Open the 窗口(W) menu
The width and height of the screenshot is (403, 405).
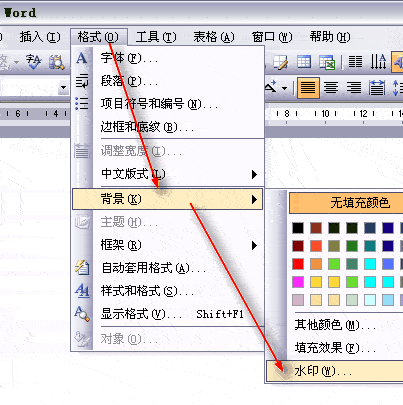pyautogui.click(x=272, y=37)
